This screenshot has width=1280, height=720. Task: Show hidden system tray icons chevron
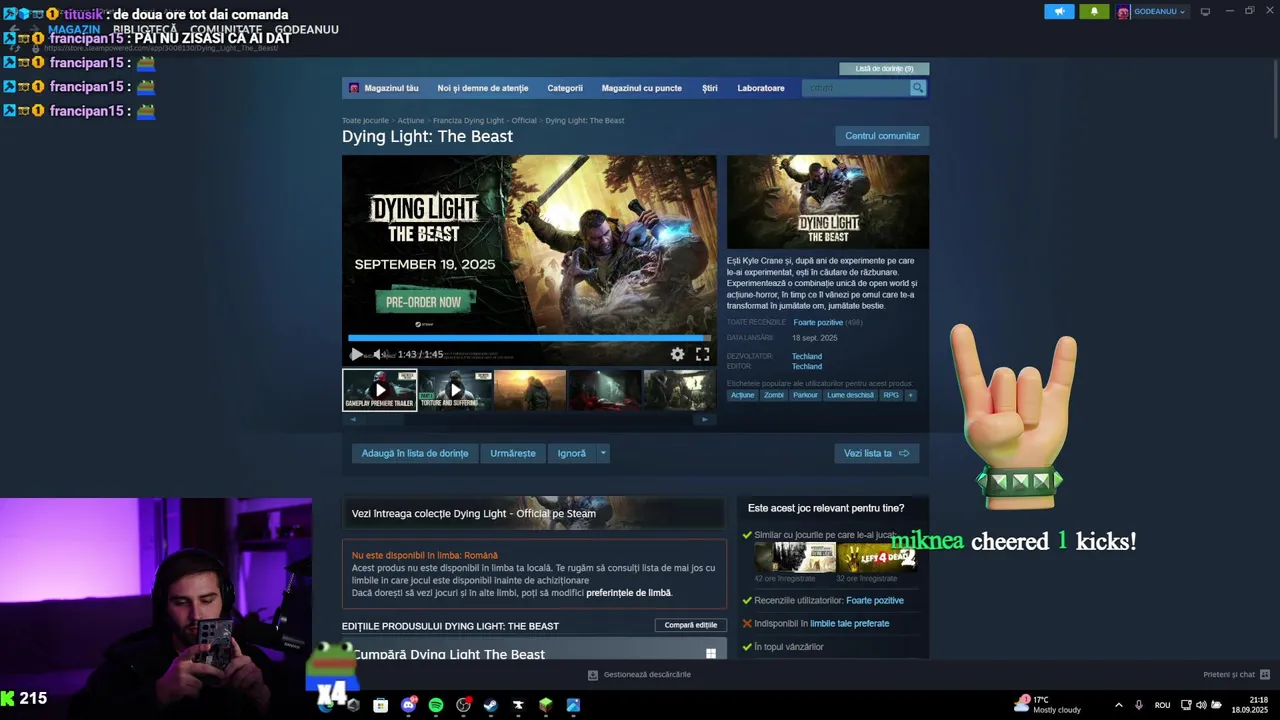click(x=1118, y=705)
